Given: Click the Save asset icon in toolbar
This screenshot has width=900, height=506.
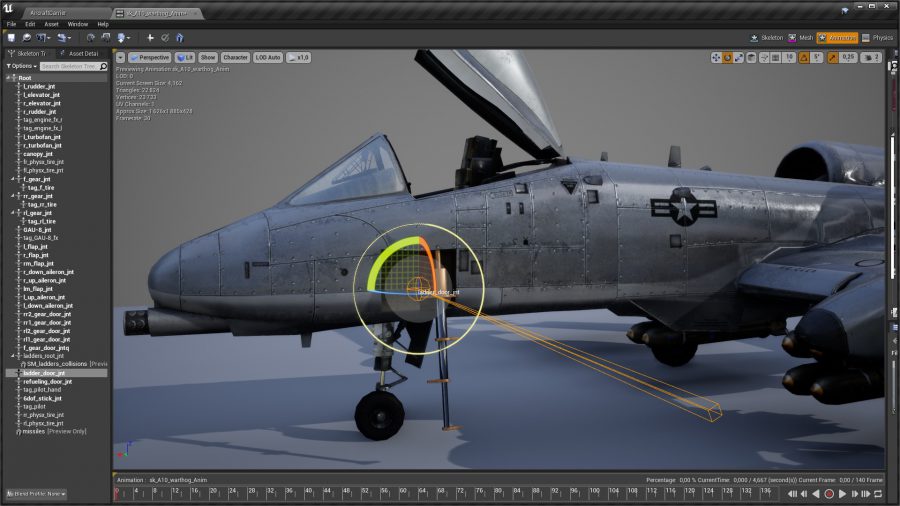Looking at the screenshot, I should (x=11, y=38).
